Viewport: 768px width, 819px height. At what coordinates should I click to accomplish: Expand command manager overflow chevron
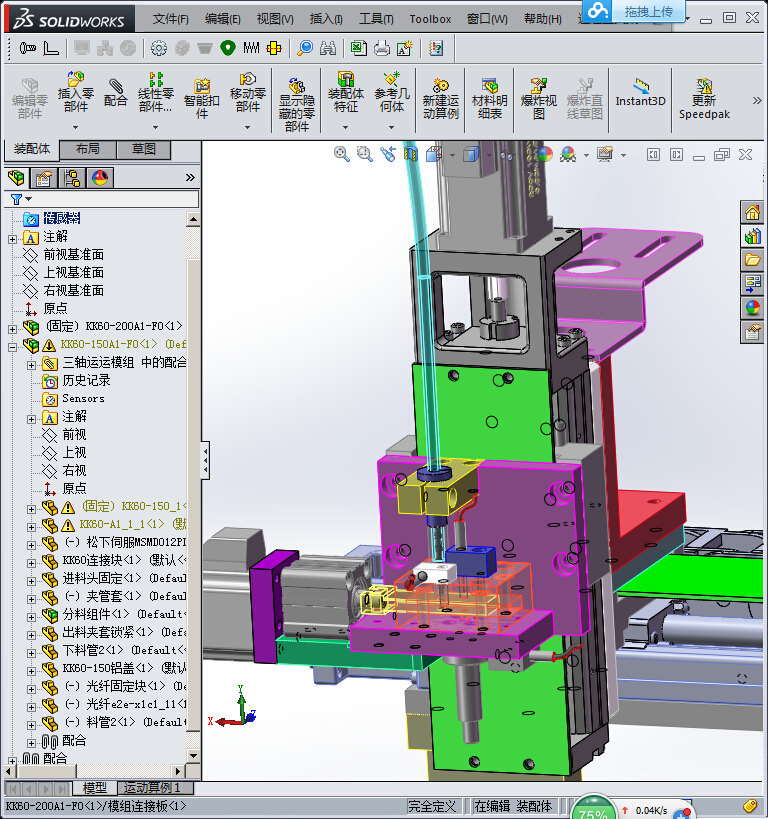pos(757,100)
